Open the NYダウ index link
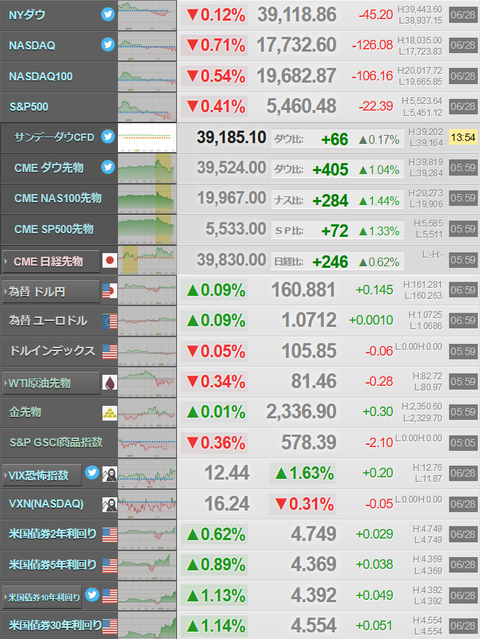 (x=27, y=15)
